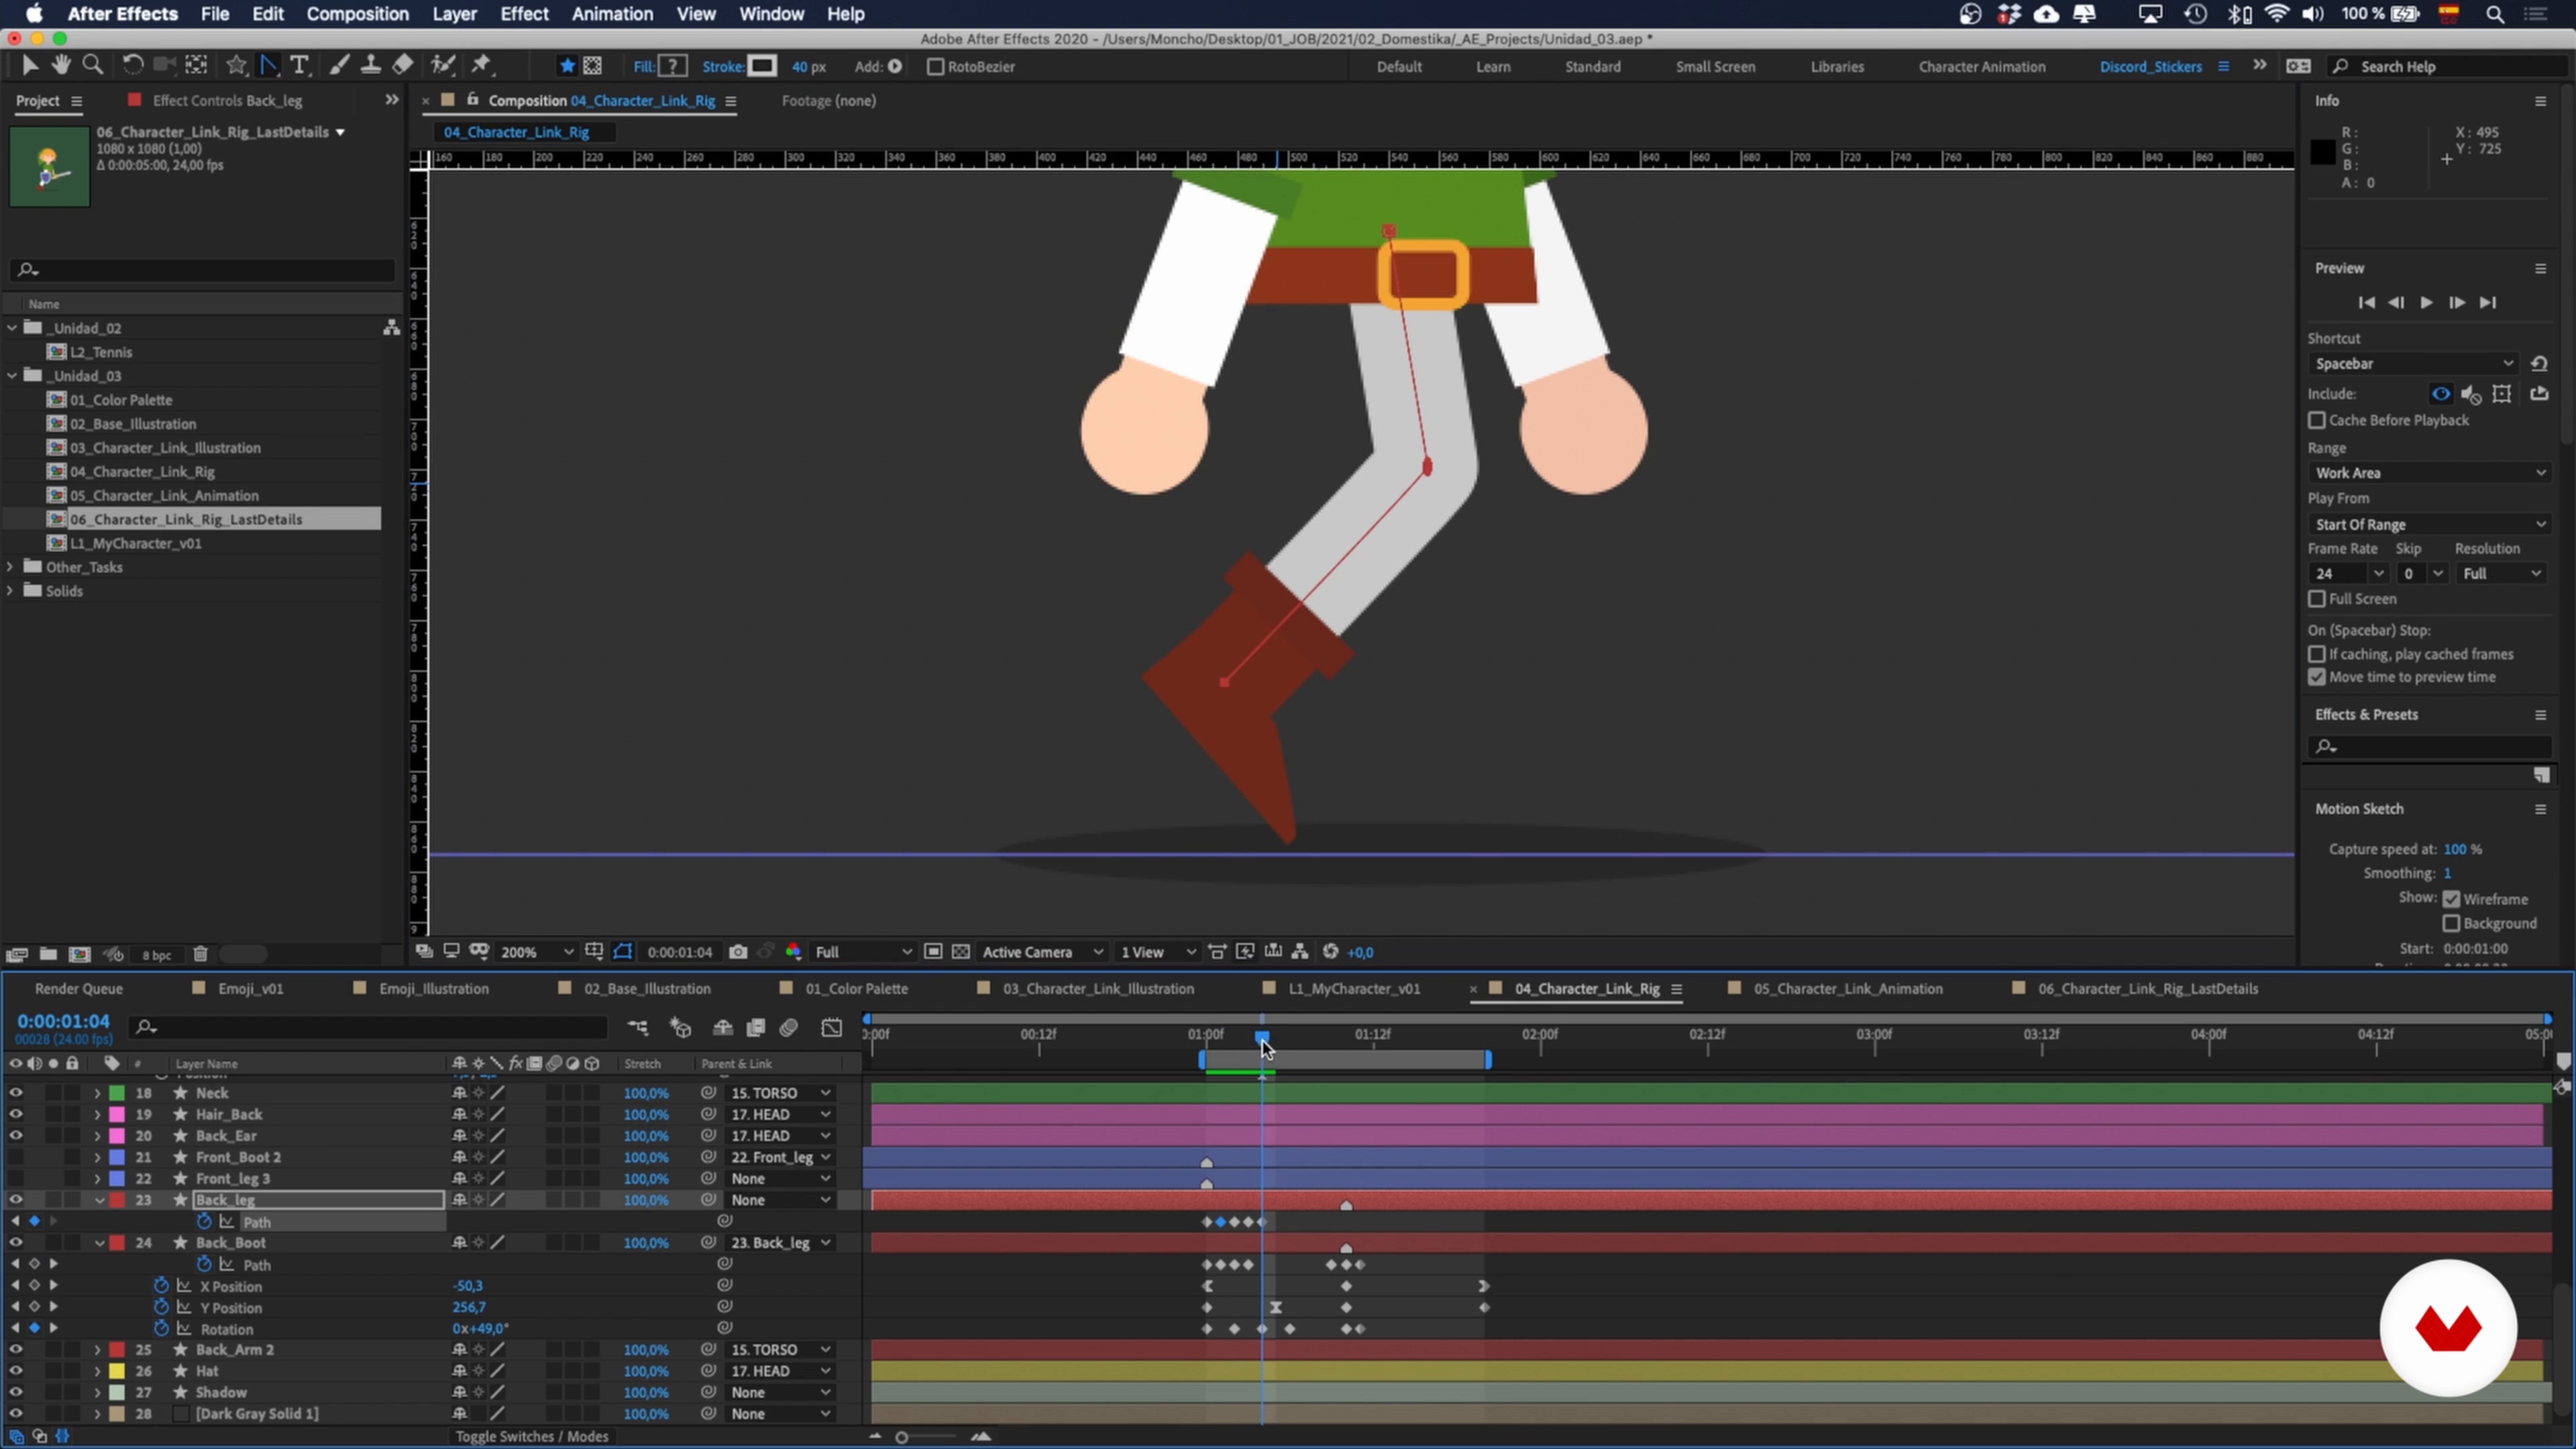Image resolution: width=2576 pixels, height=1449 pixels.
Task: Select the Pen tool
Action: tap(268, 66)
